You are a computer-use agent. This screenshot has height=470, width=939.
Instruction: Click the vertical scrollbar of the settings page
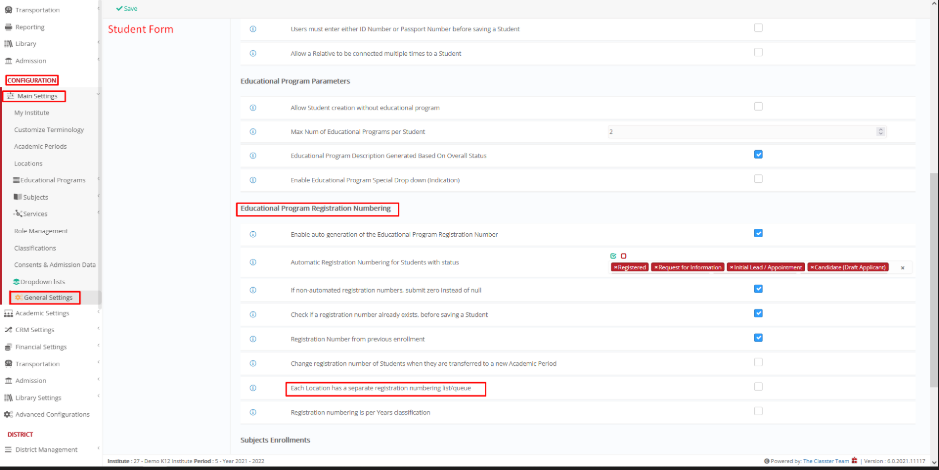point(934,281)
